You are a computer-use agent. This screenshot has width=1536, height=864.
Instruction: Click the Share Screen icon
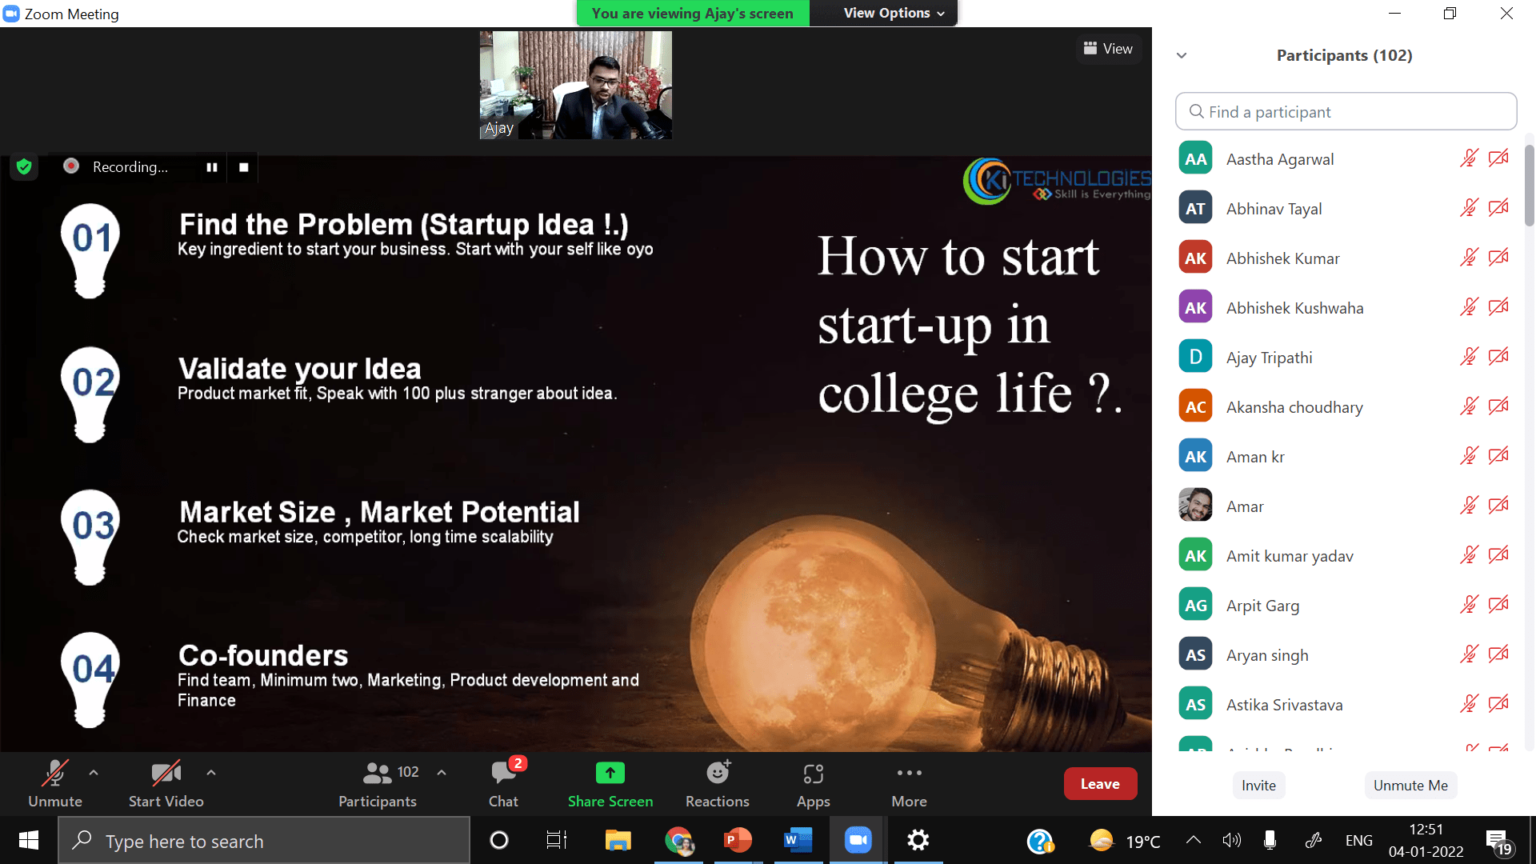[610, 774]
